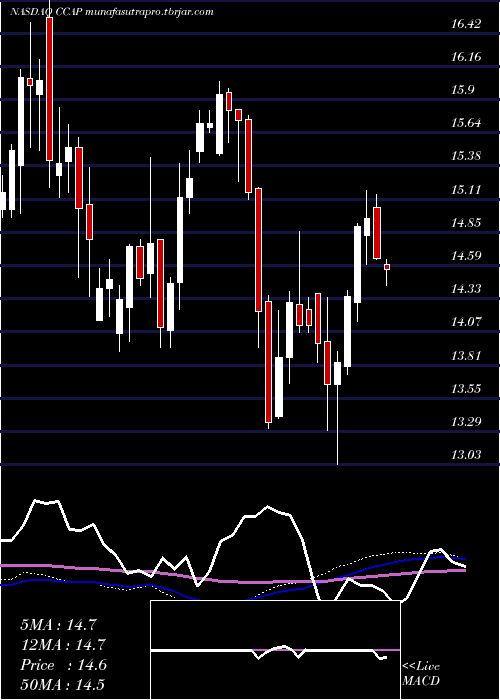Screen dimensions: 500x700
Task: Click the 14.59 price axis label
Action: tap(466, 256)
